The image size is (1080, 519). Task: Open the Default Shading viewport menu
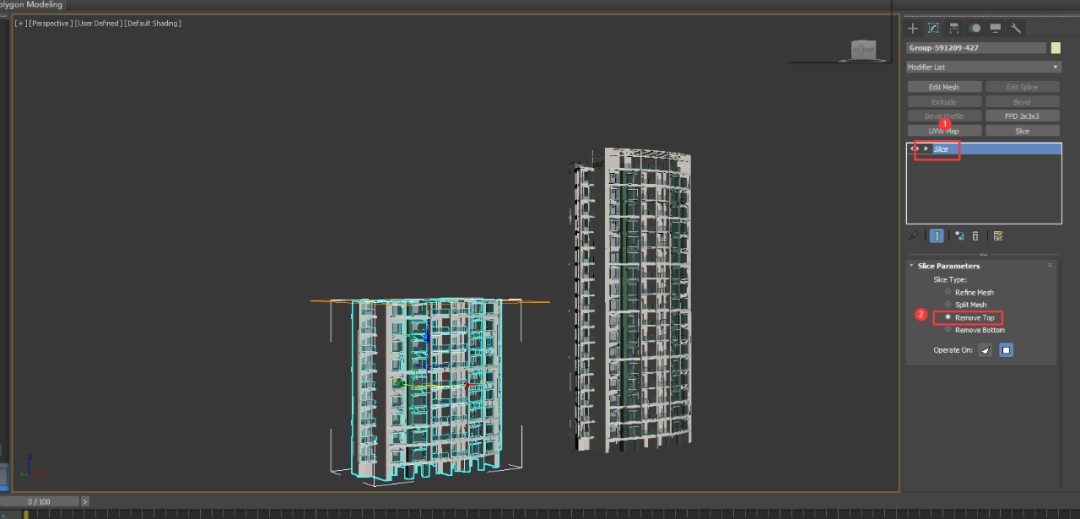[152, 23]
